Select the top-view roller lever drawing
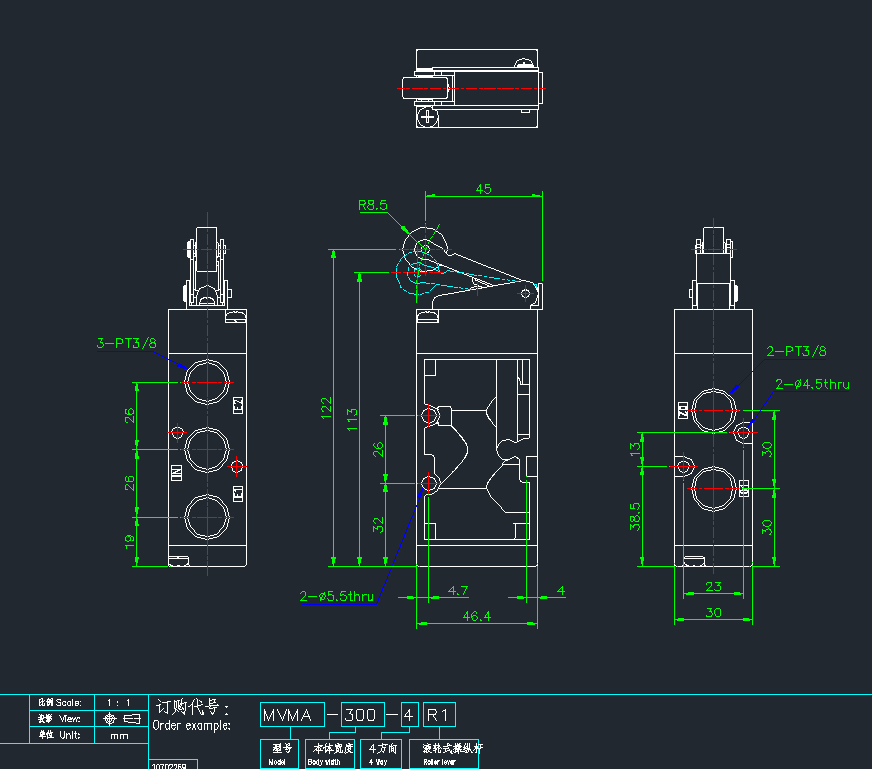 click(x=470, y=88)
